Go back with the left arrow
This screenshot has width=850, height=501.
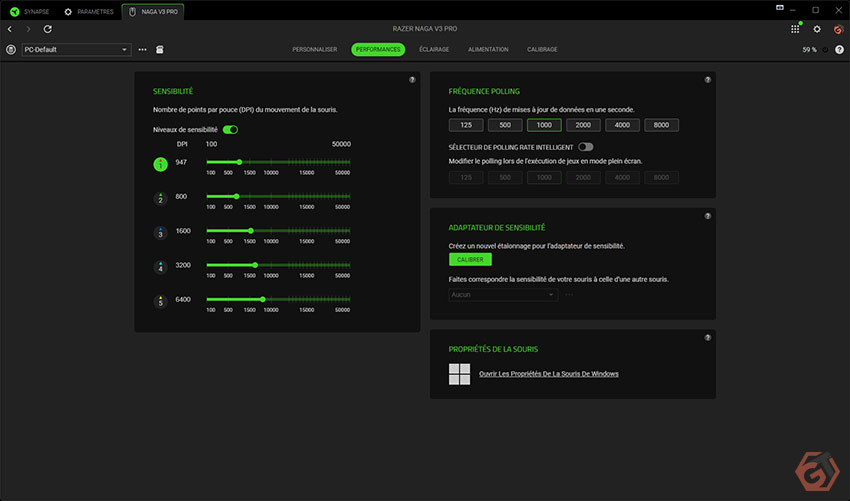(10, 29)
